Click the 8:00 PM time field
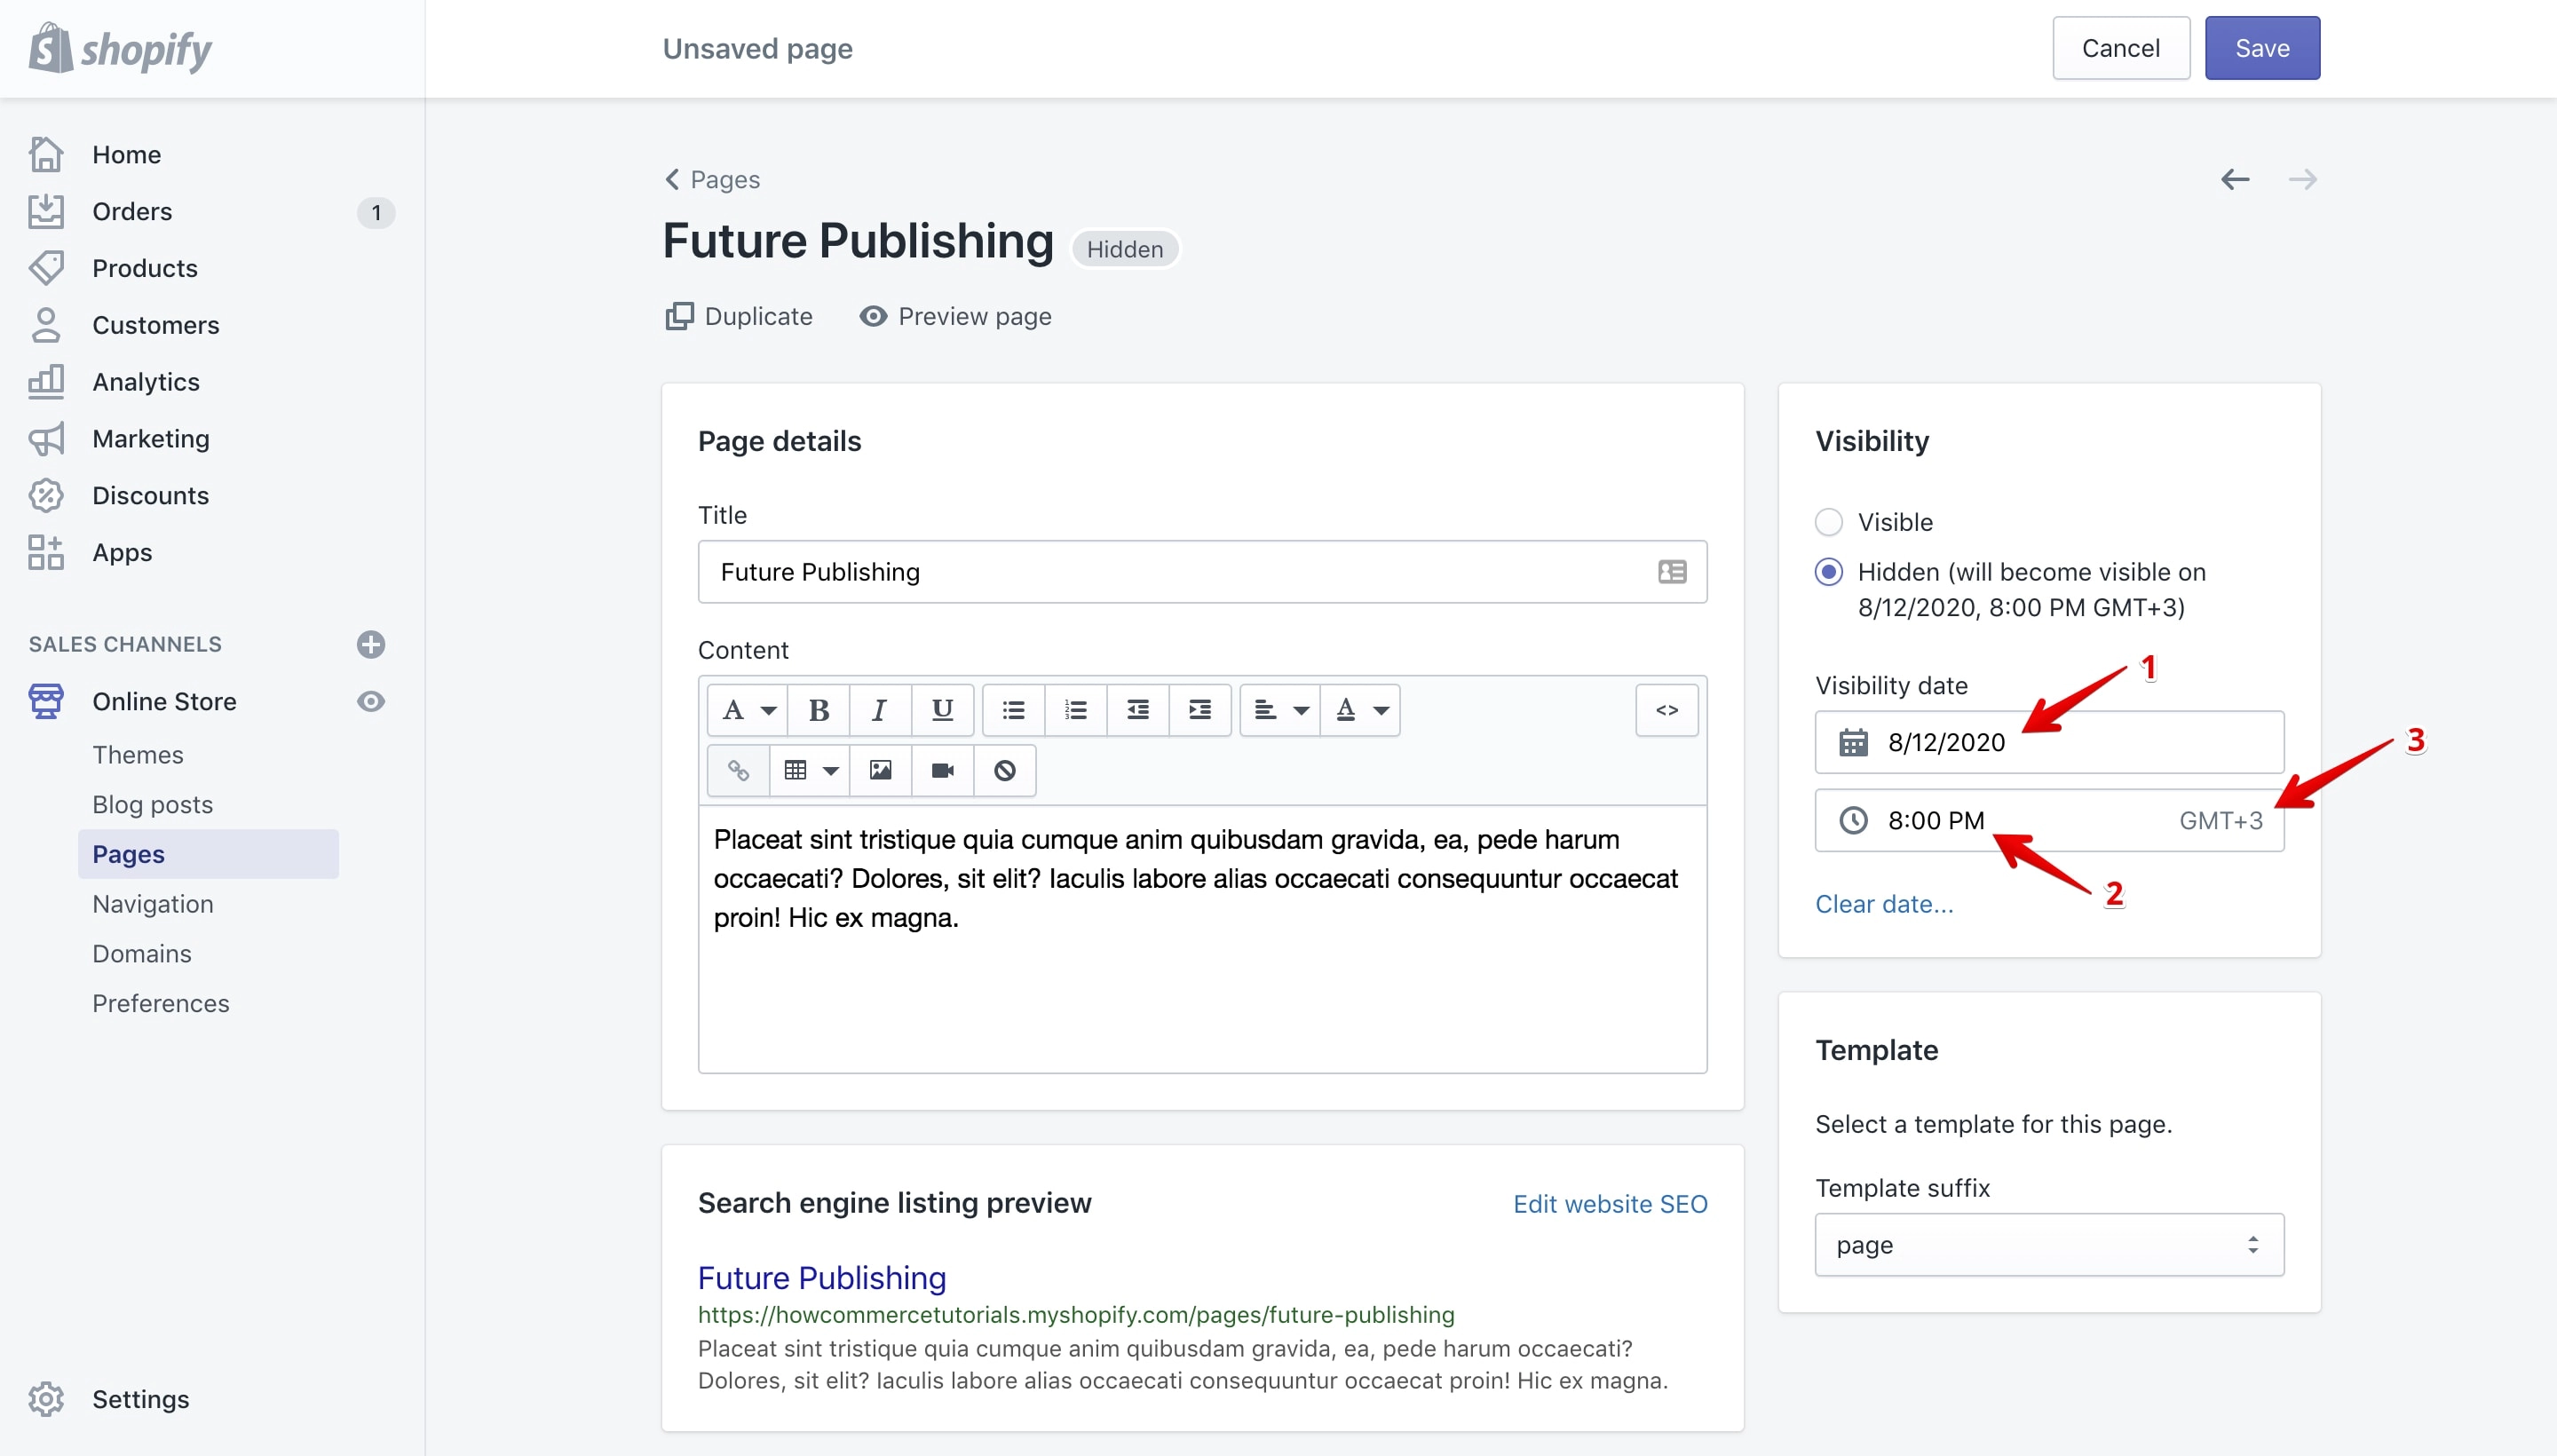 tap(2049, 820)
